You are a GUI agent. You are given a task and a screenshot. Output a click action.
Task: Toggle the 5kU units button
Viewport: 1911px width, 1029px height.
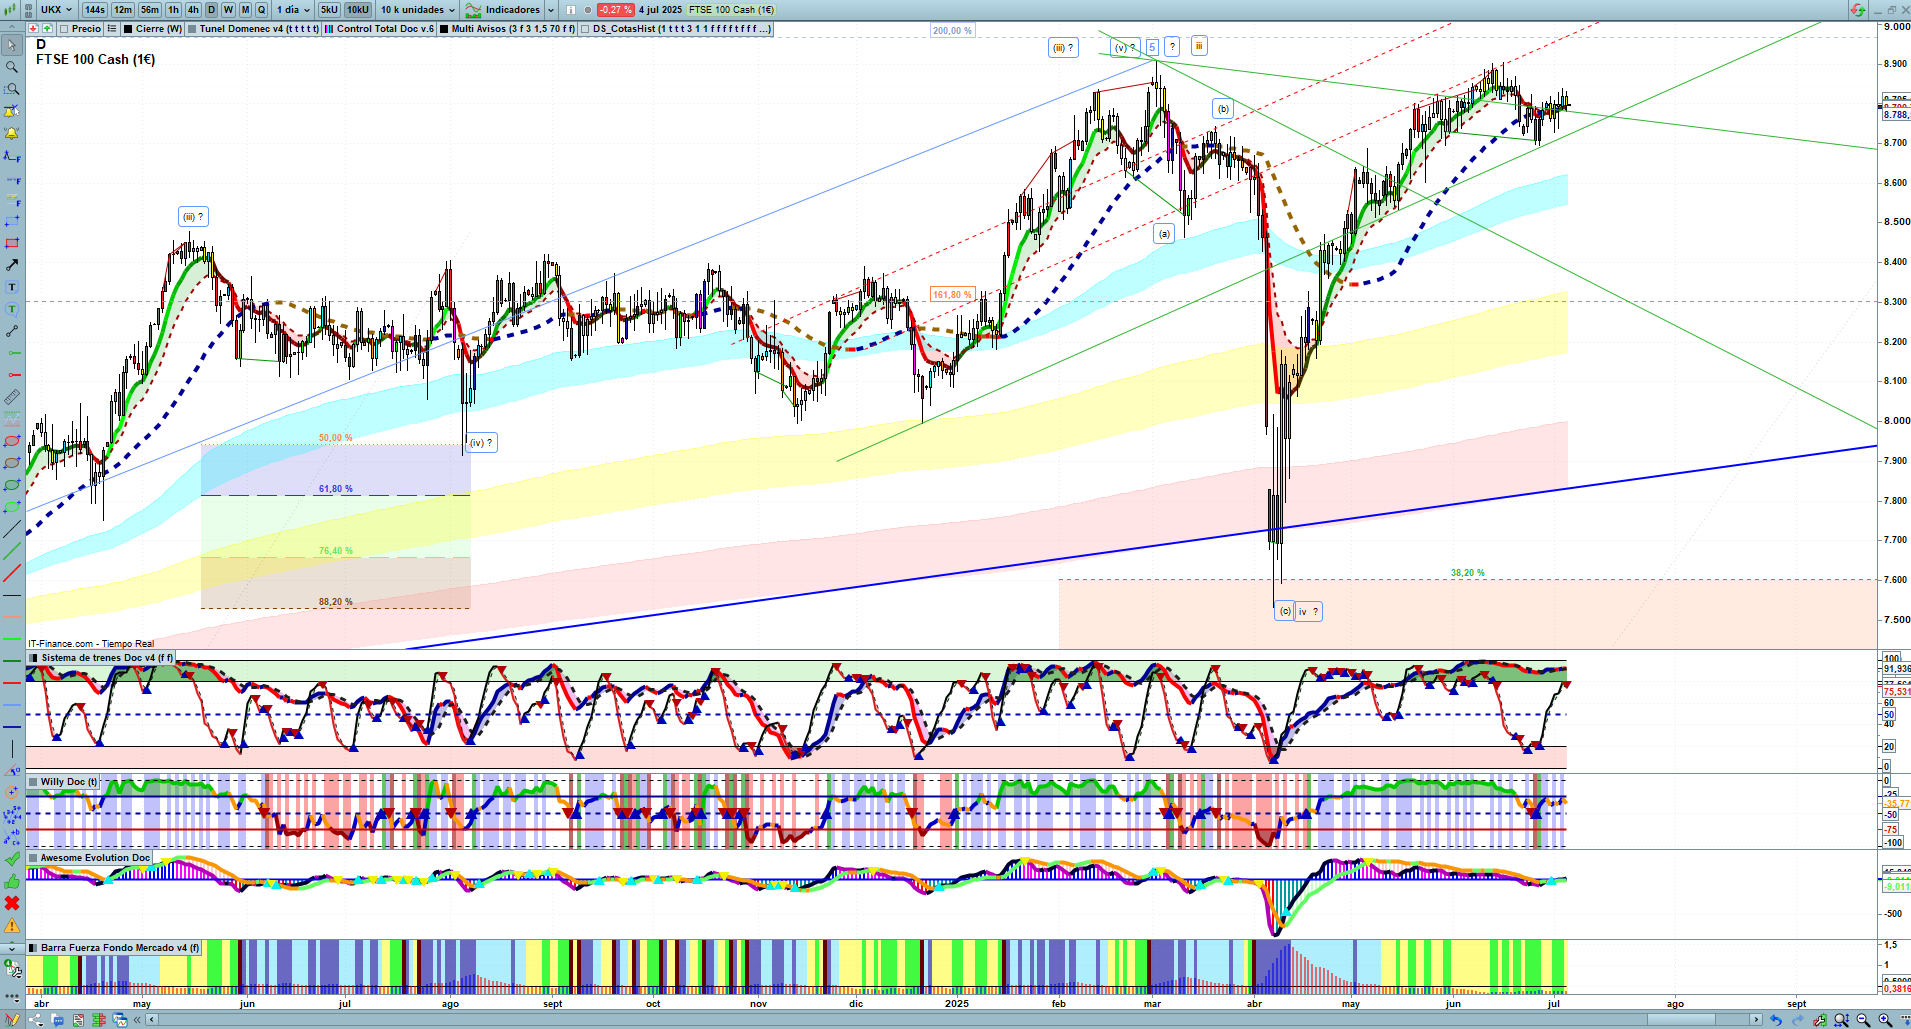pos(329,10)
